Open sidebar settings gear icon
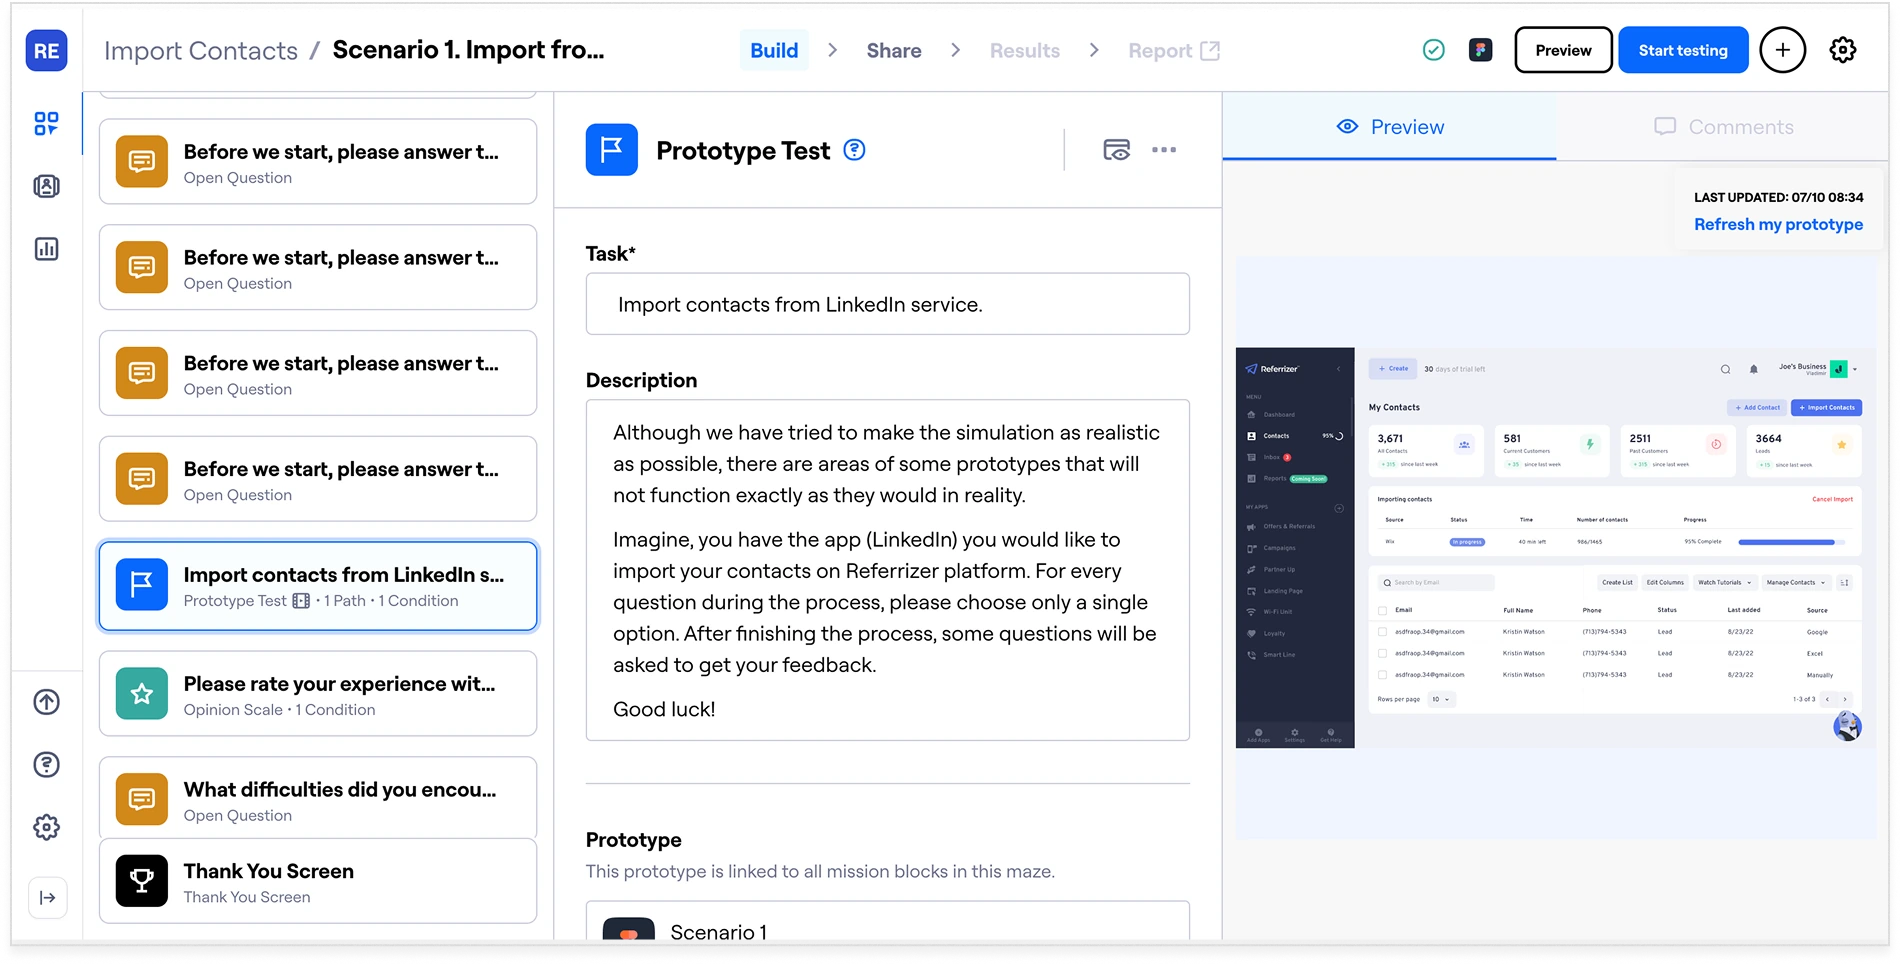1900x965 pixels. point(46,827)
